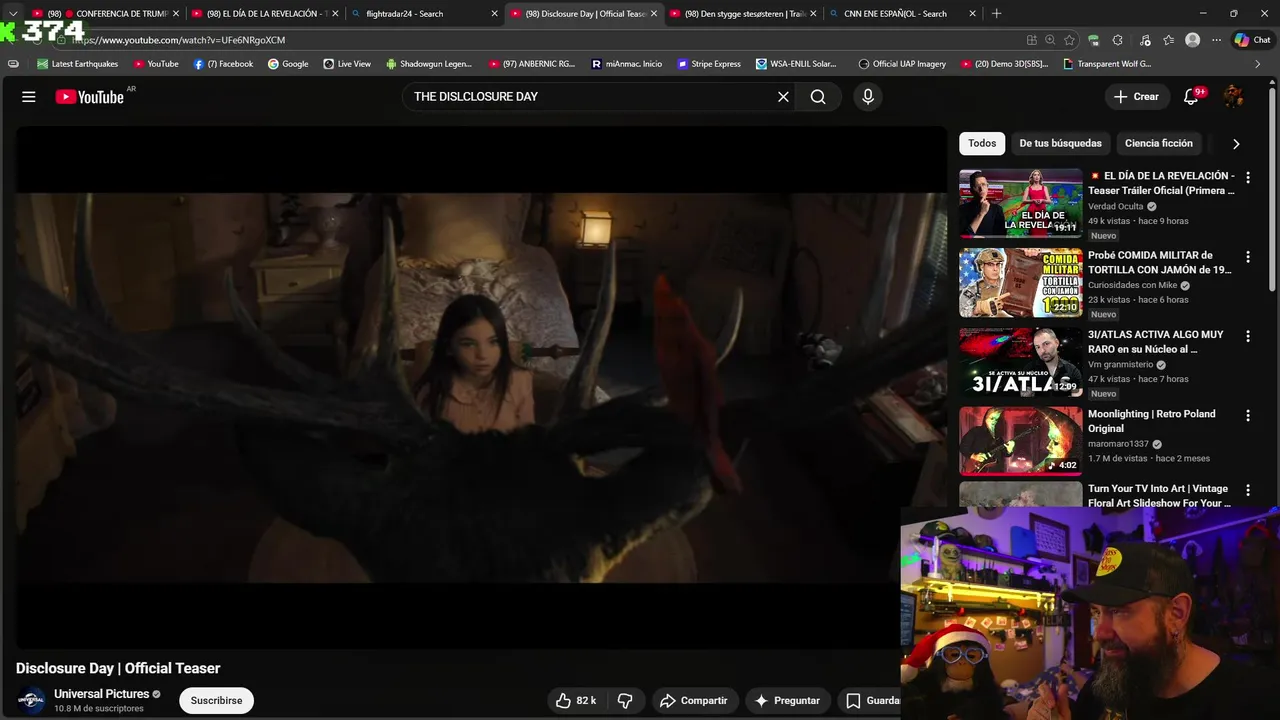Viewport: 1280px width, 720px height.
Task: Switch to flightradar24 Search tab
Action: tap(425, 14)
